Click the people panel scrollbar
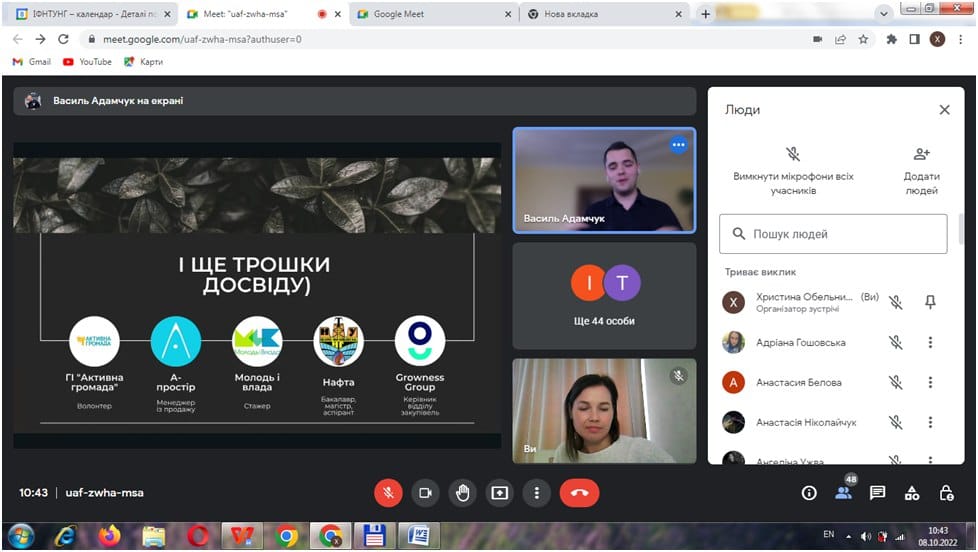The width and height of the screenshot is (978, 552). pos(962,230)
